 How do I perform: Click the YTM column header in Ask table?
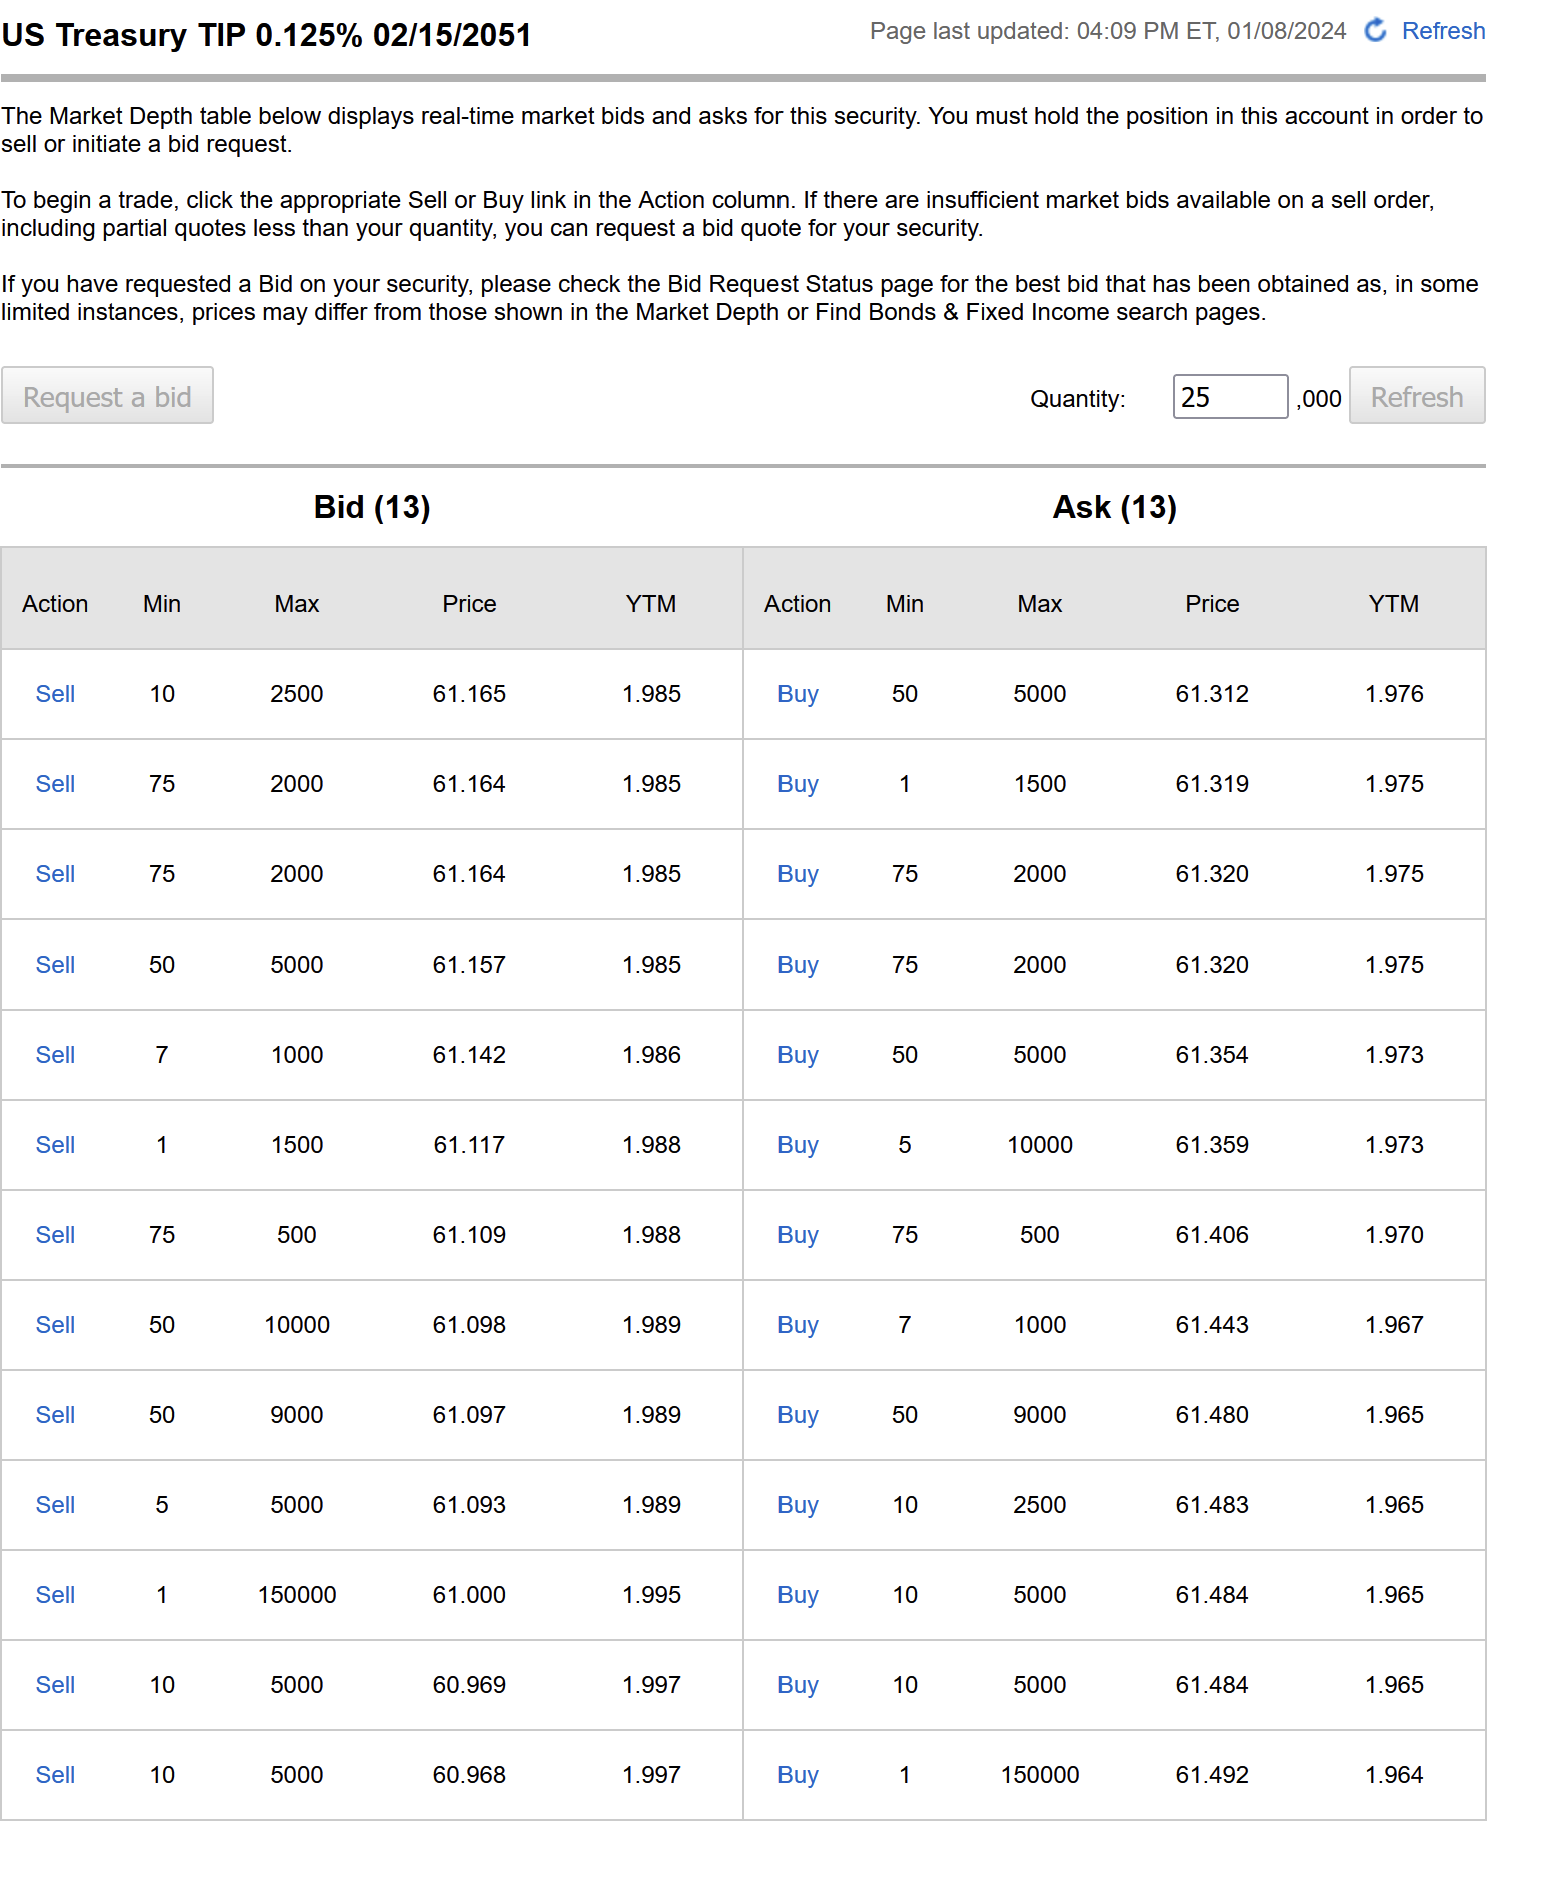coord(1394,604)
